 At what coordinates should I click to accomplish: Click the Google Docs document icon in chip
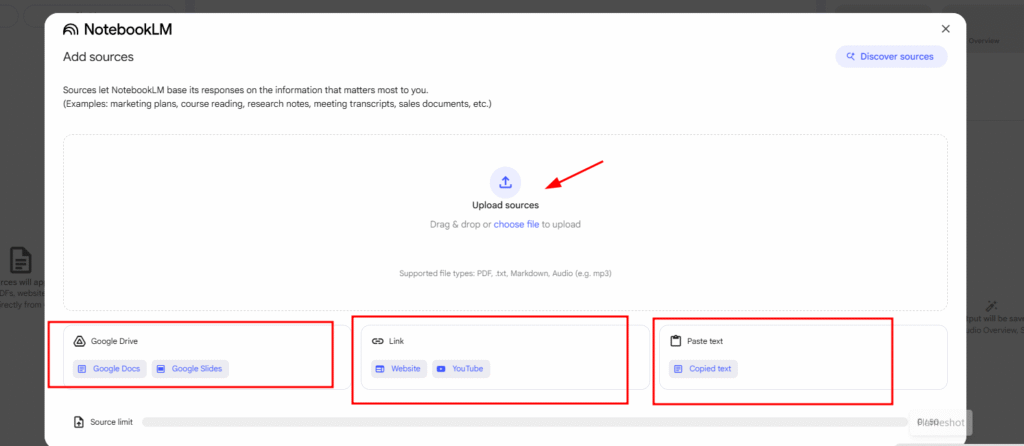pos(82,369)
